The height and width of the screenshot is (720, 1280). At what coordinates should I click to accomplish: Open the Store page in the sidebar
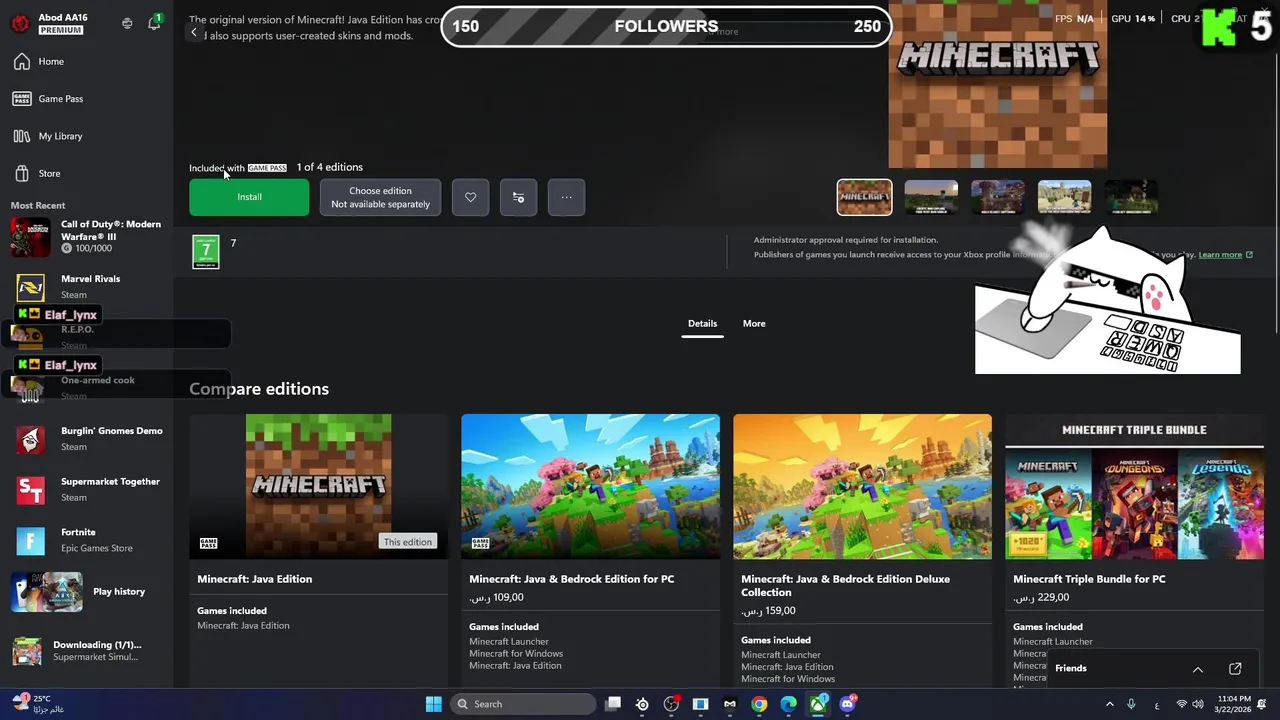point(49,173)
